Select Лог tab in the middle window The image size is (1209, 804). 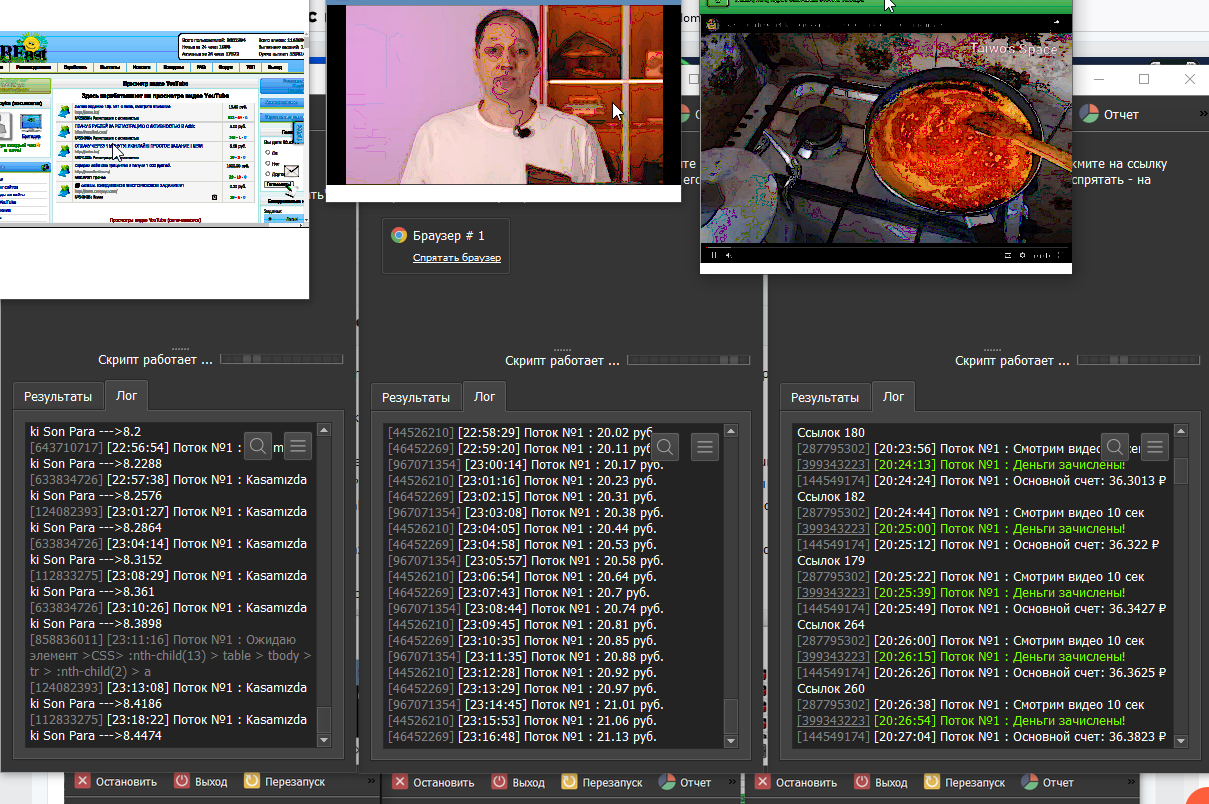pos(484,397)
